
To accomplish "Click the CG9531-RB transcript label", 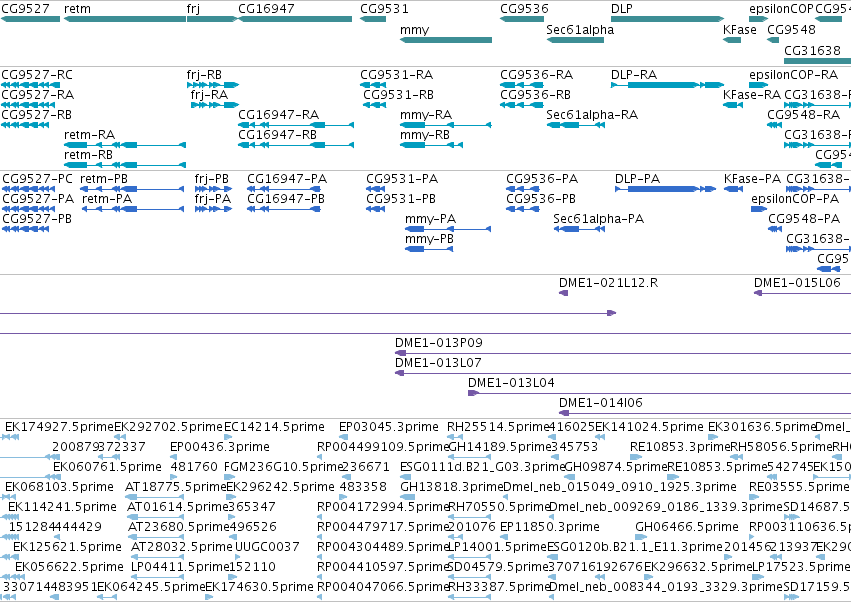I will pos(398,94).
